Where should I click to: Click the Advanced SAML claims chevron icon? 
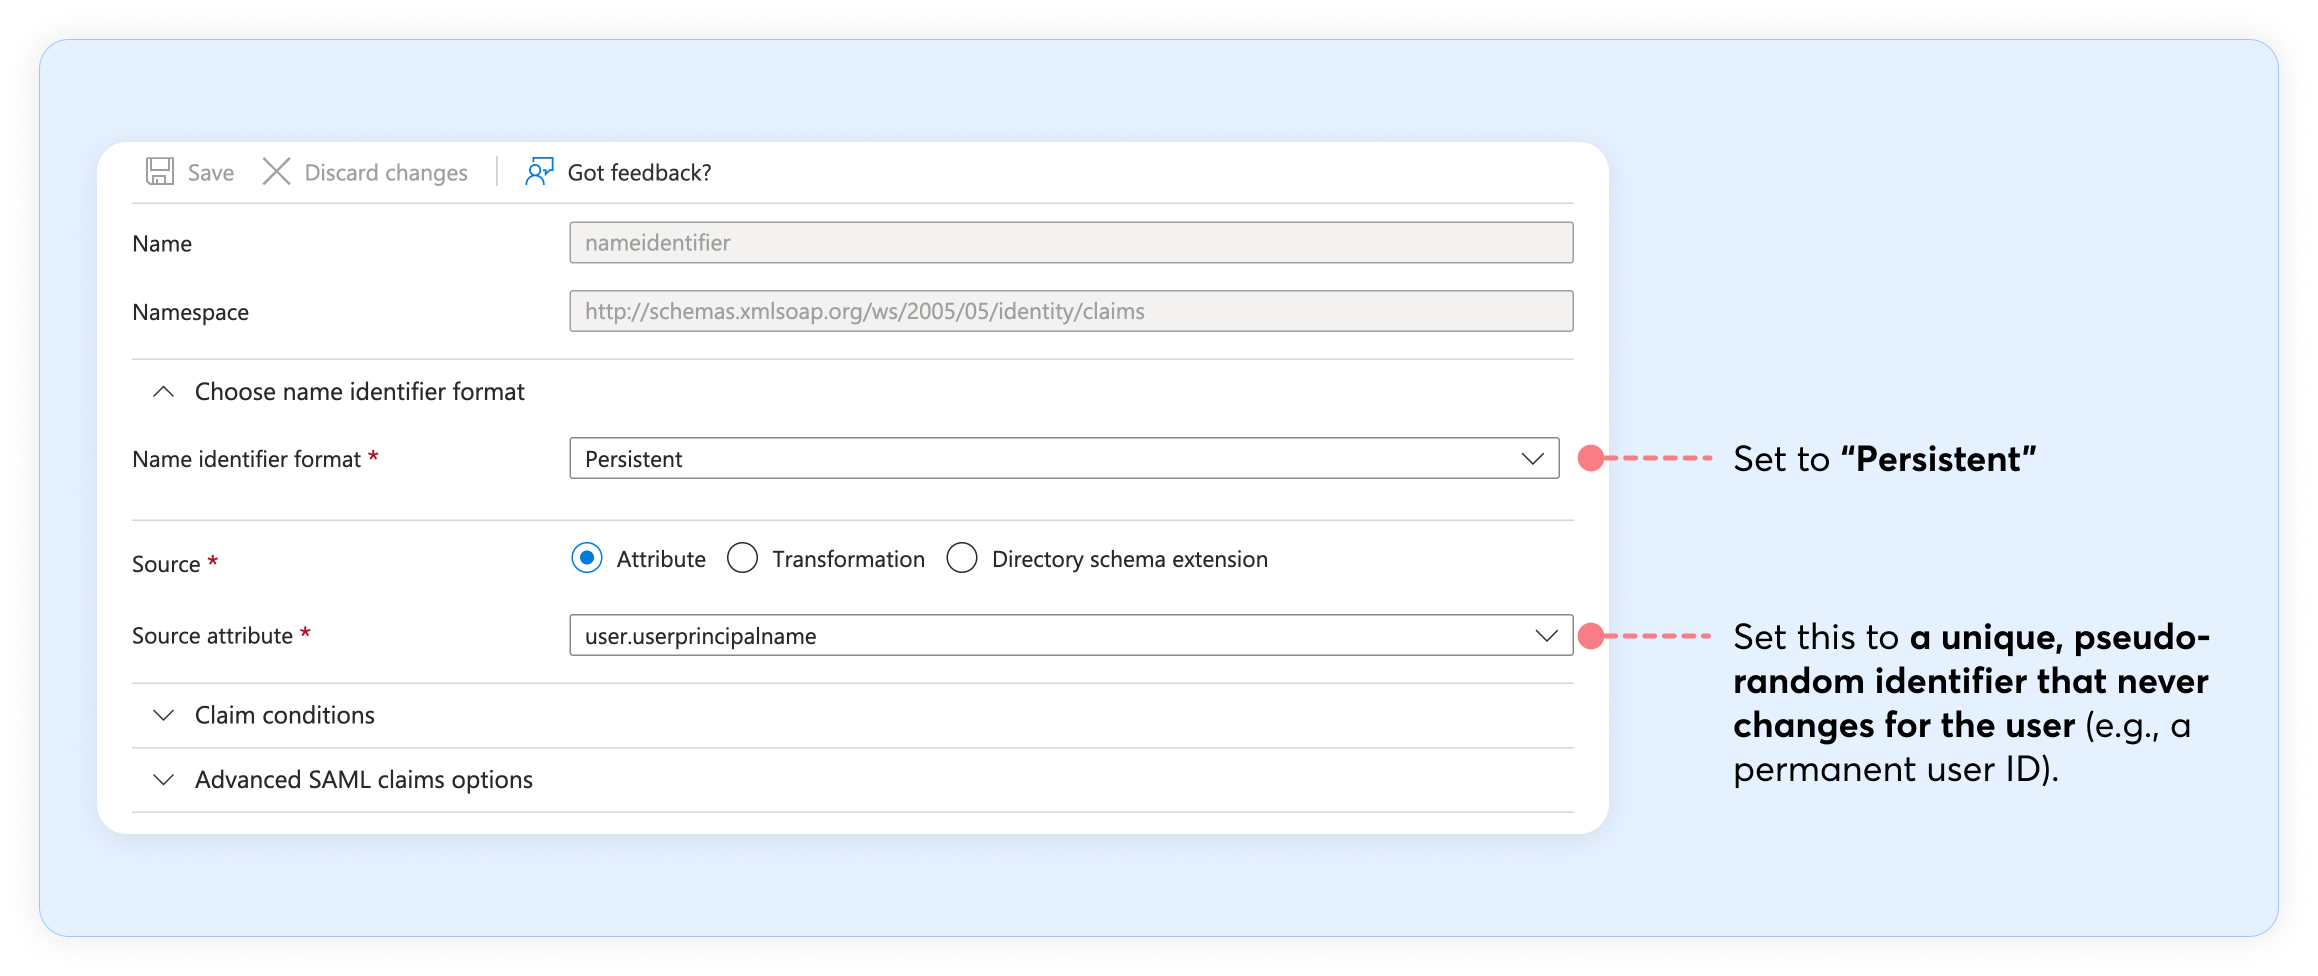click(x=164, y=780)
